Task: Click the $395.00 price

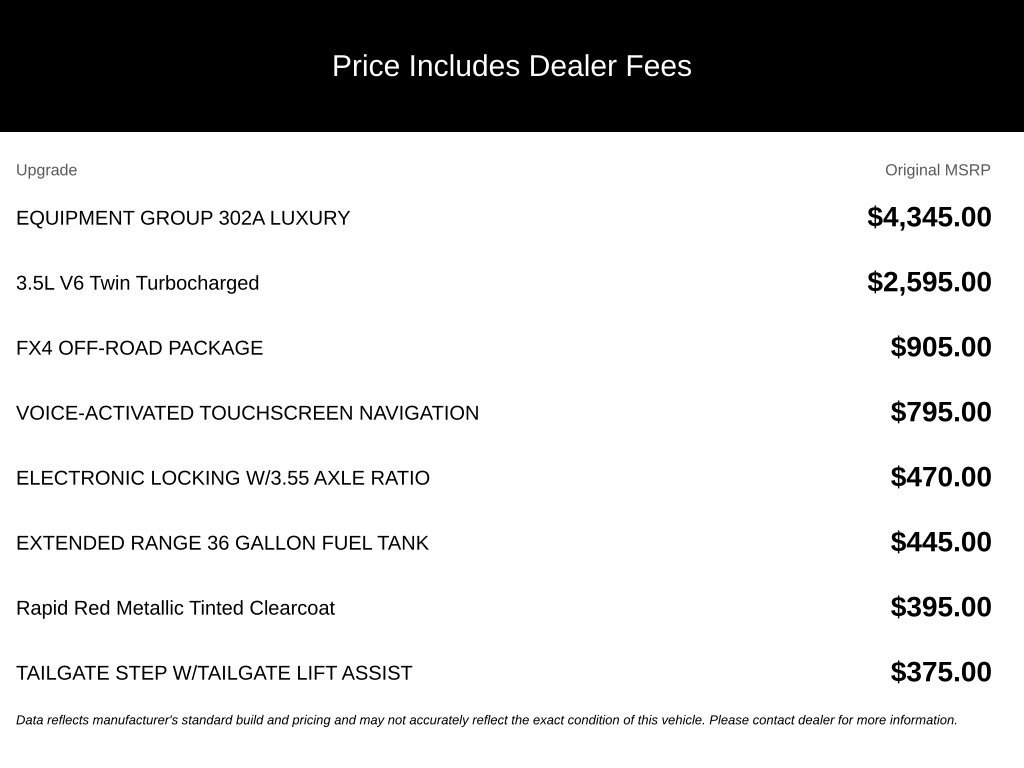Action: click(940, 607)
